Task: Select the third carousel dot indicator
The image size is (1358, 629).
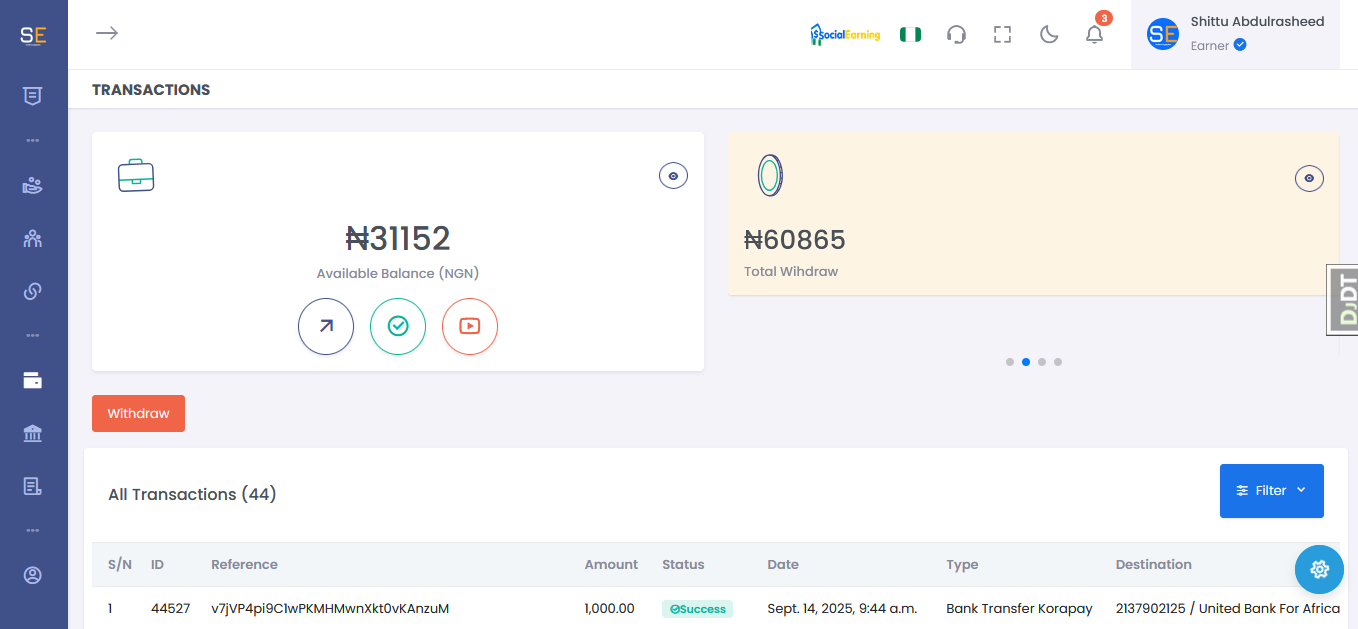Action: click(1042, 362)
